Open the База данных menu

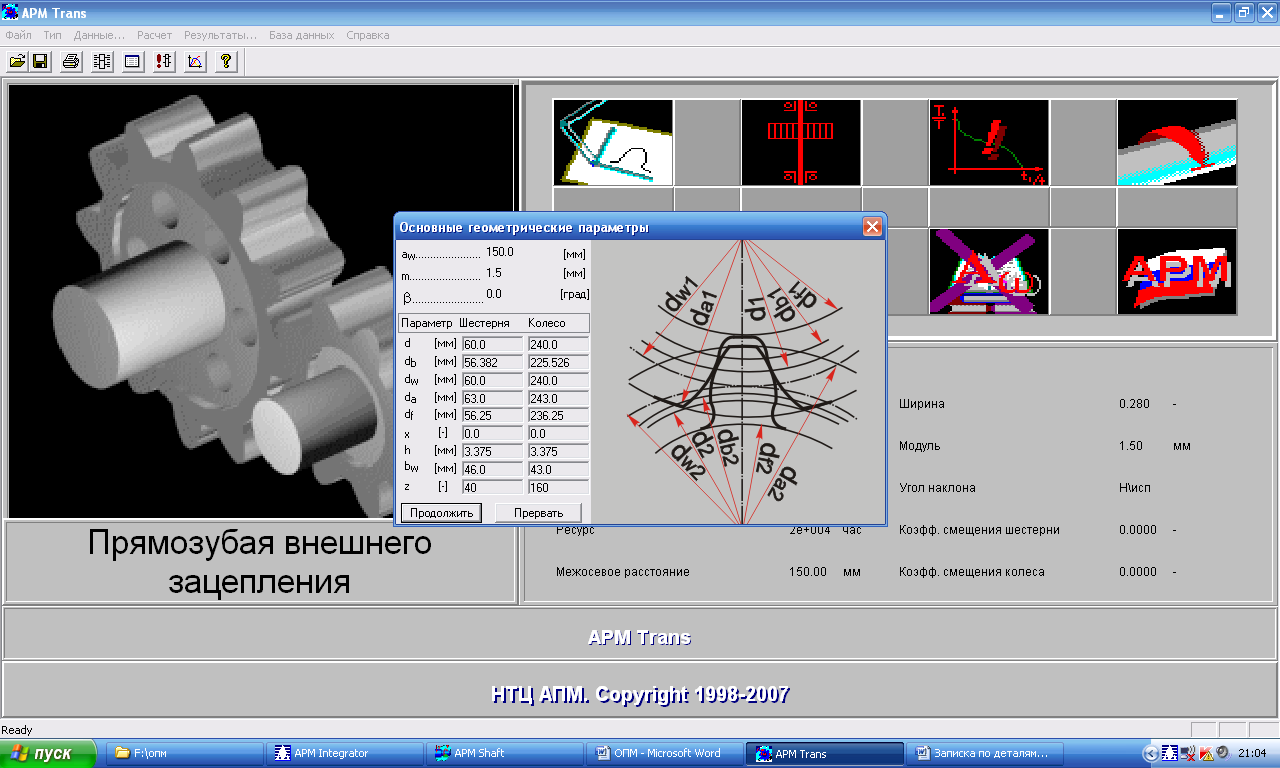point(301,35)
